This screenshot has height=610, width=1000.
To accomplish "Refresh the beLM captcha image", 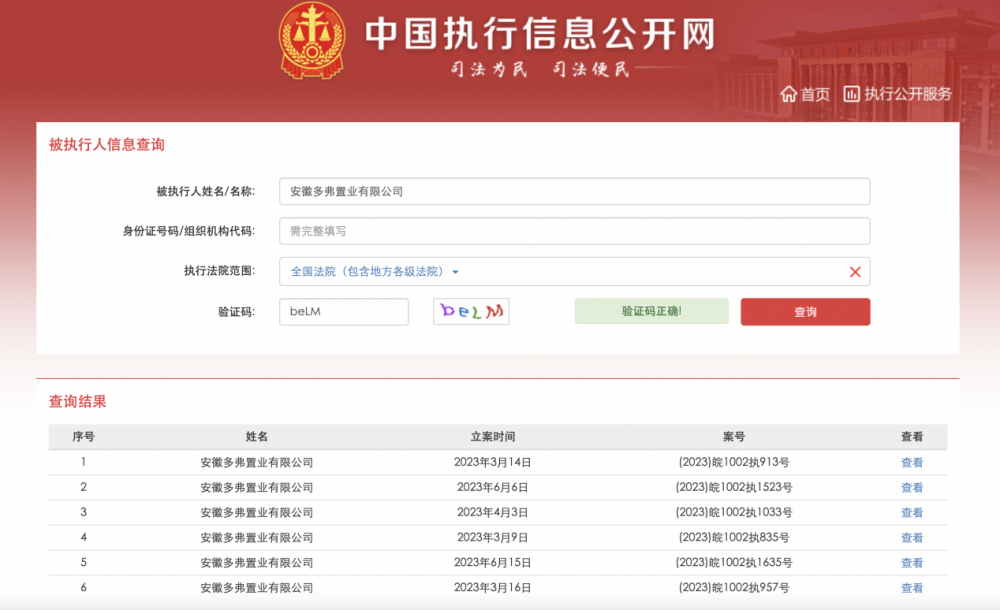I will pyautogui.click(x=471, y=311).
